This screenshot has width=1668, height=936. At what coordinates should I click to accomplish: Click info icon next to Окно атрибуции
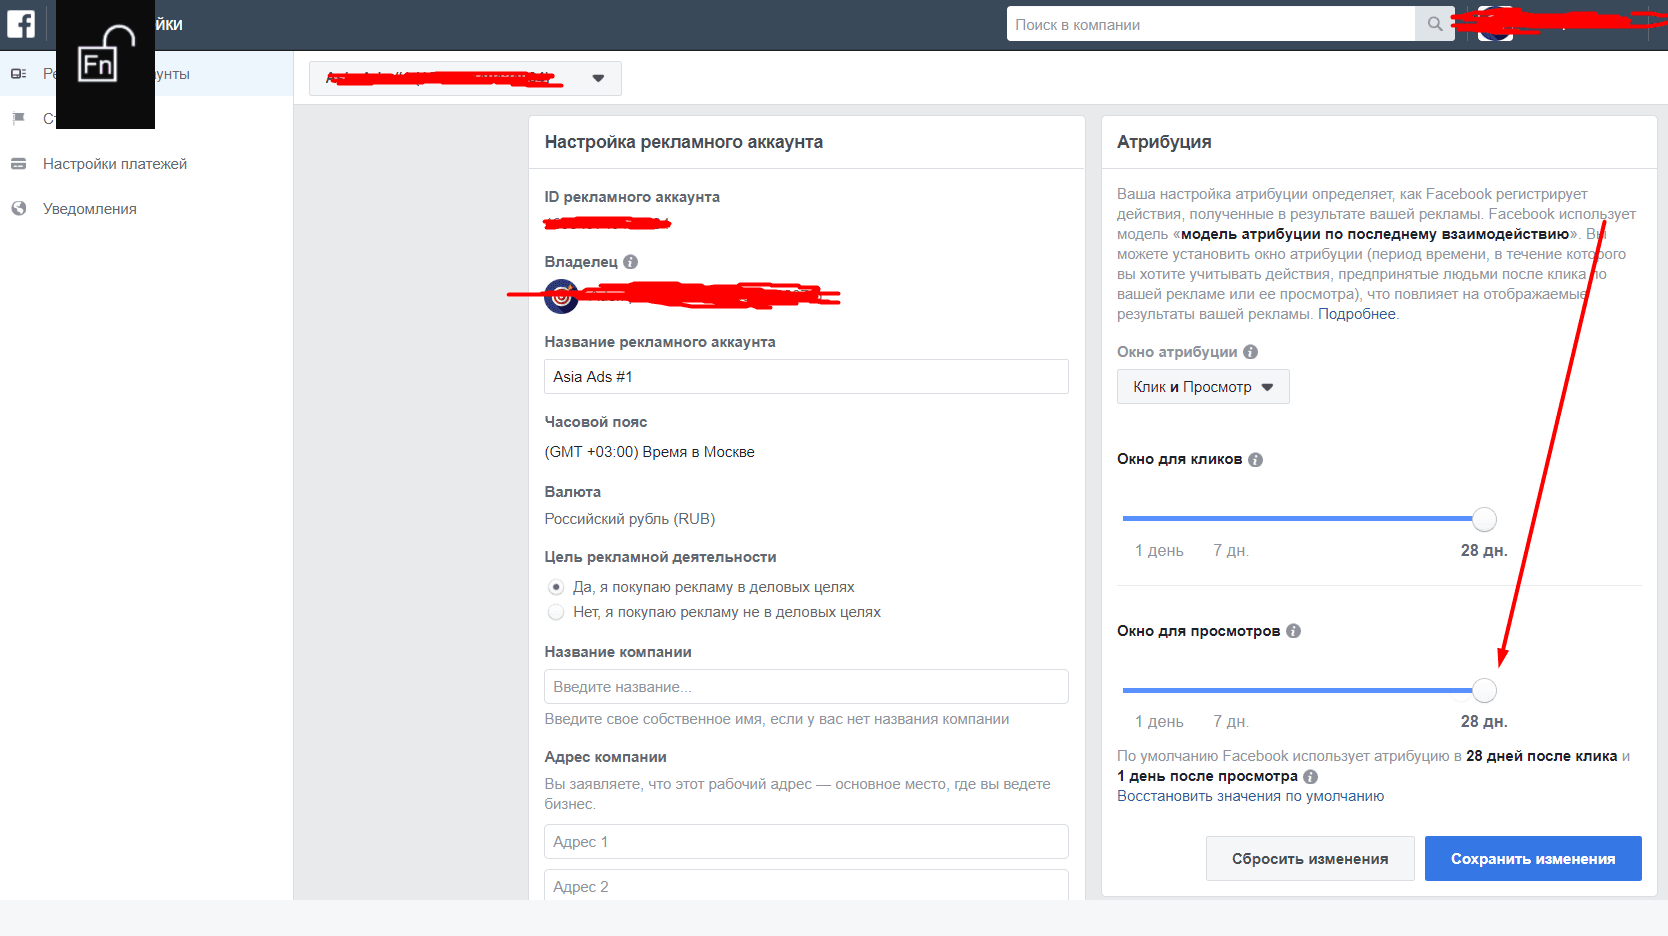pos(1250,352)
